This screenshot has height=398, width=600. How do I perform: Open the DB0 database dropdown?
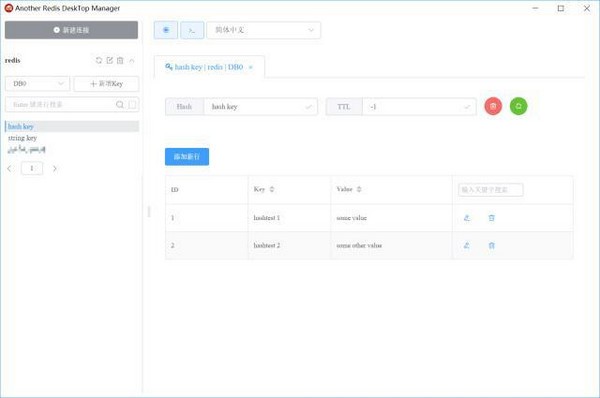[38, 83]
